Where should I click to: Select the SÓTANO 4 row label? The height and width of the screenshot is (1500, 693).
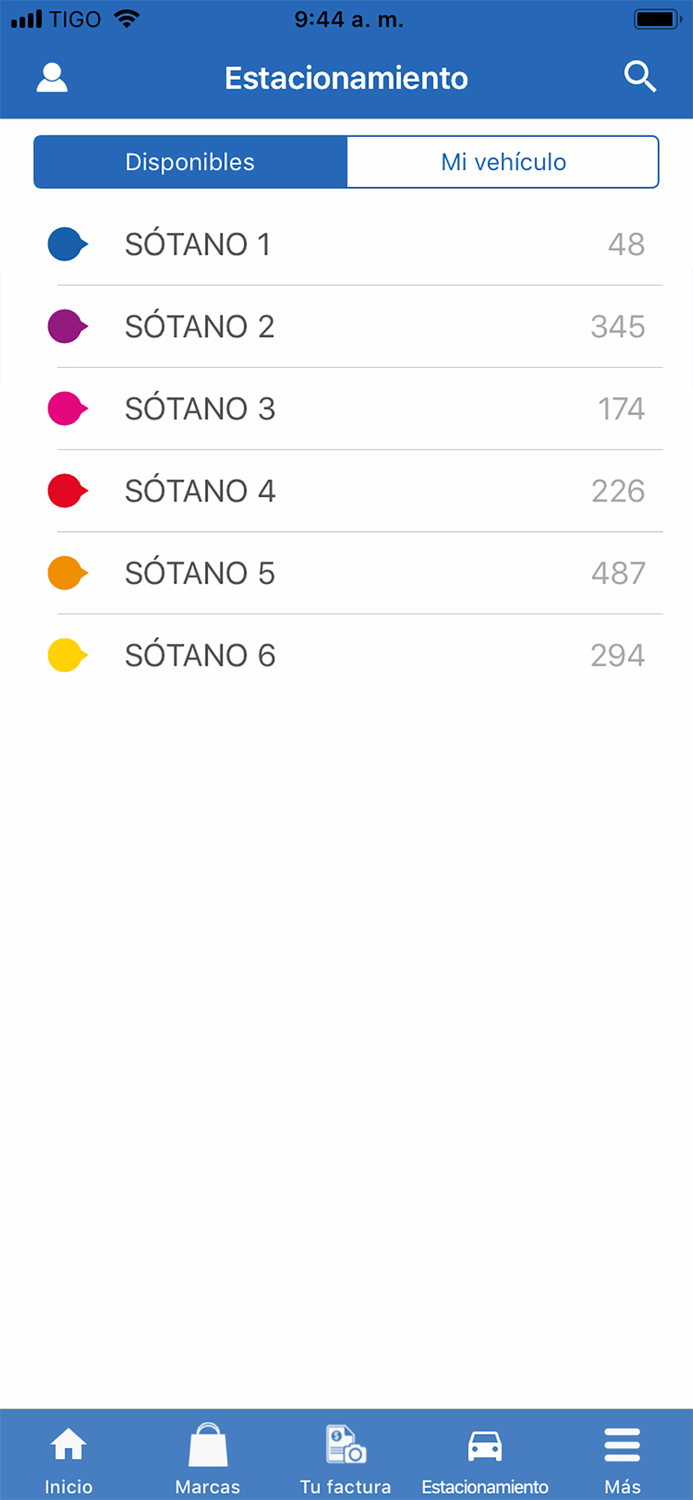[200, 491]
